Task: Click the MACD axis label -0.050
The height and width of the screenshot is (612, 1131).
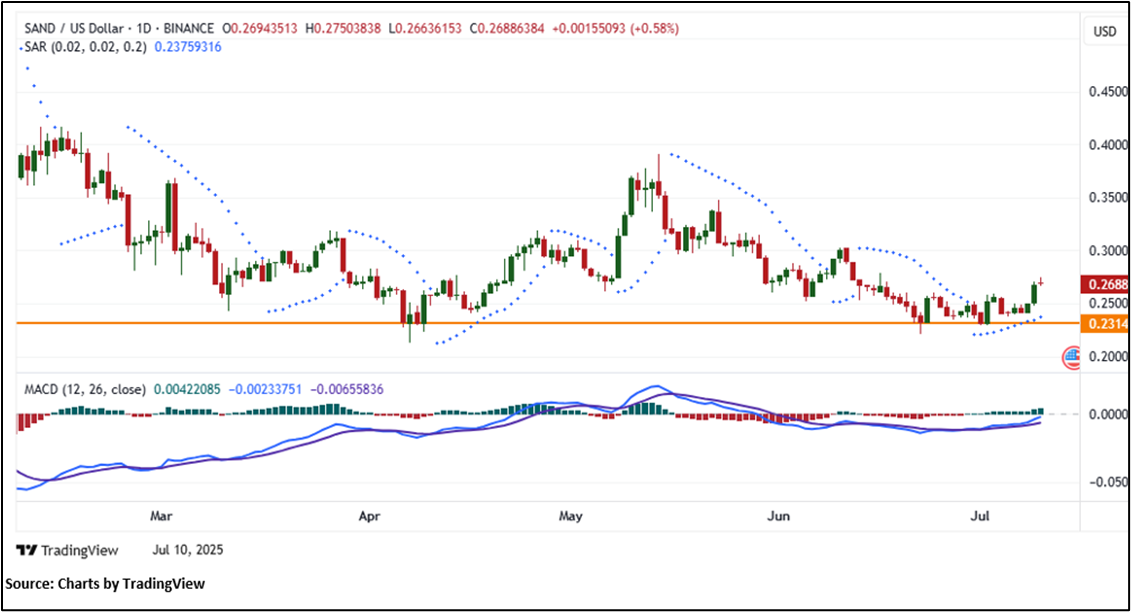Action: [x=1108, y=482]
